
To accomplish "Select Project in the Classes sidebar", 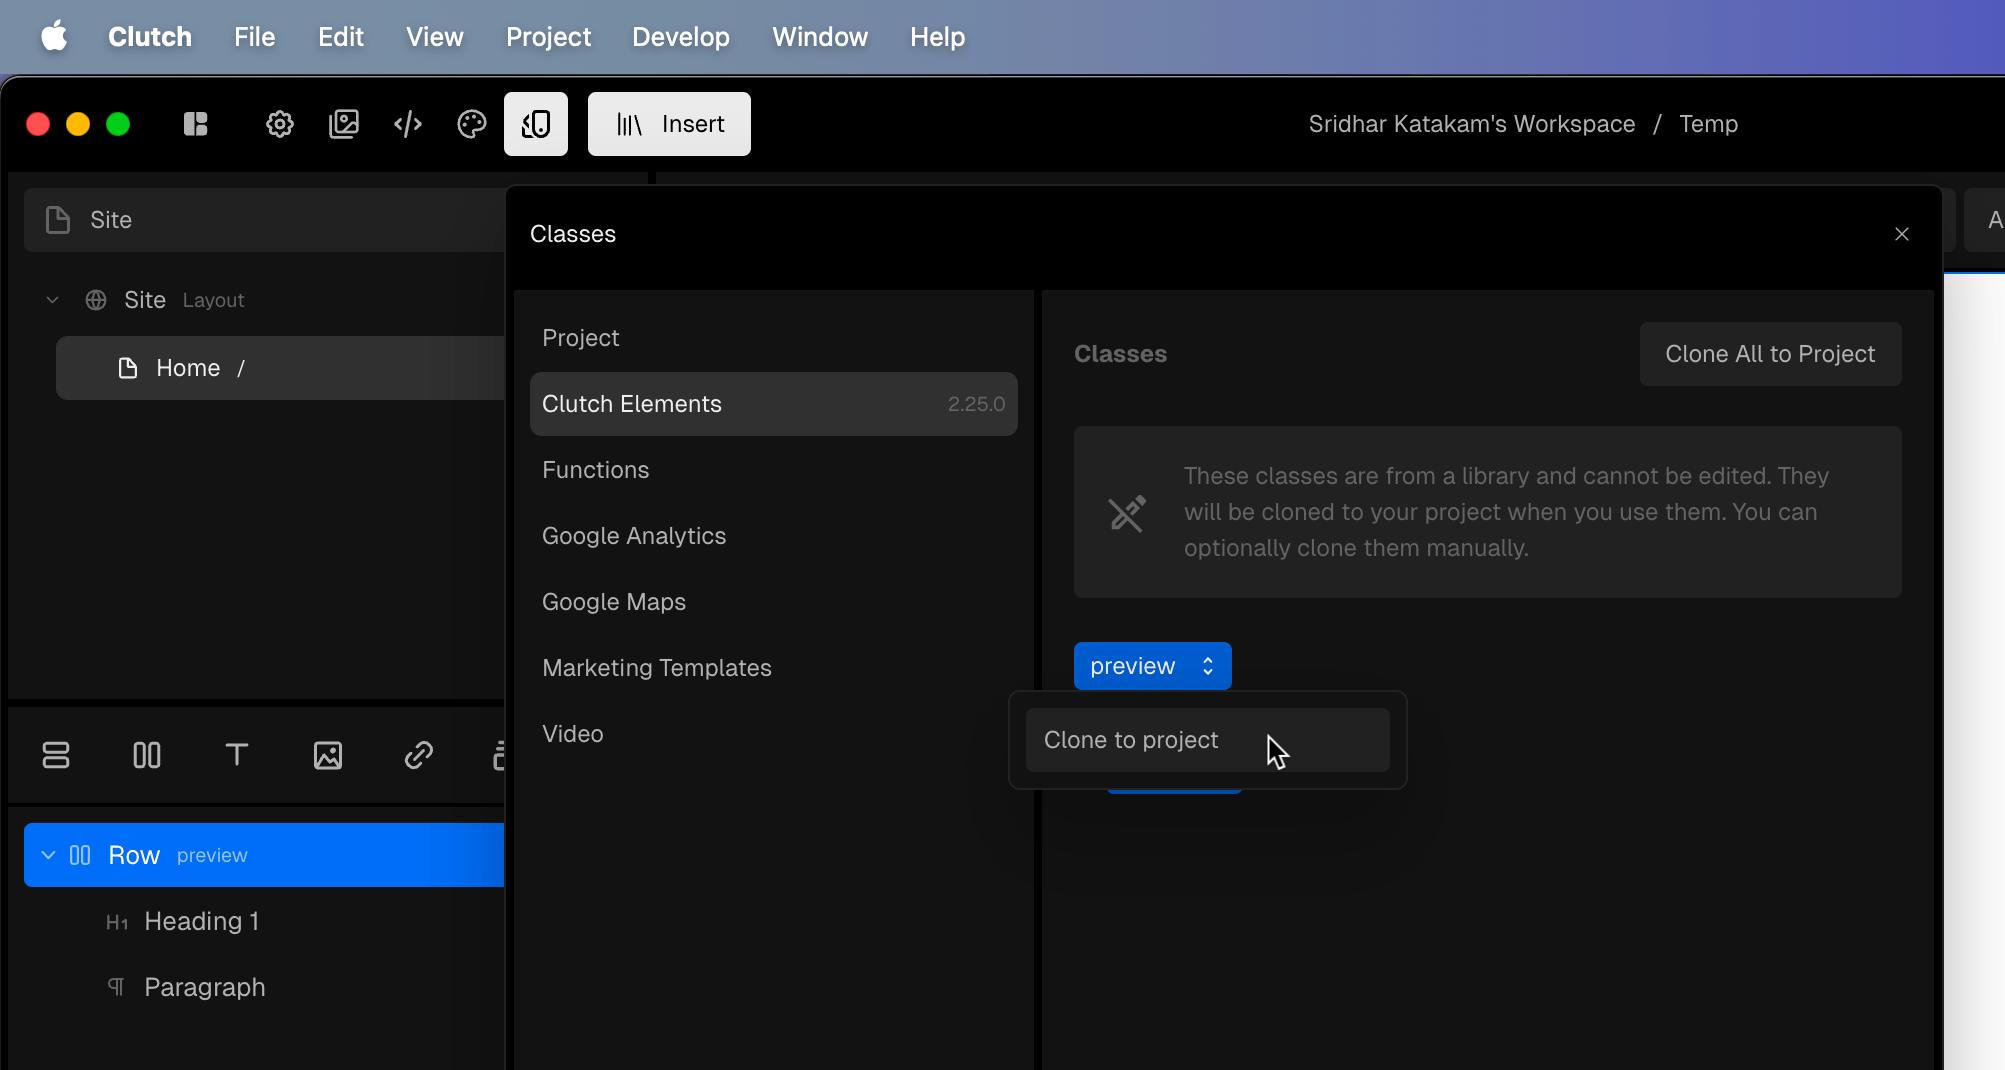I will (774, 338).
